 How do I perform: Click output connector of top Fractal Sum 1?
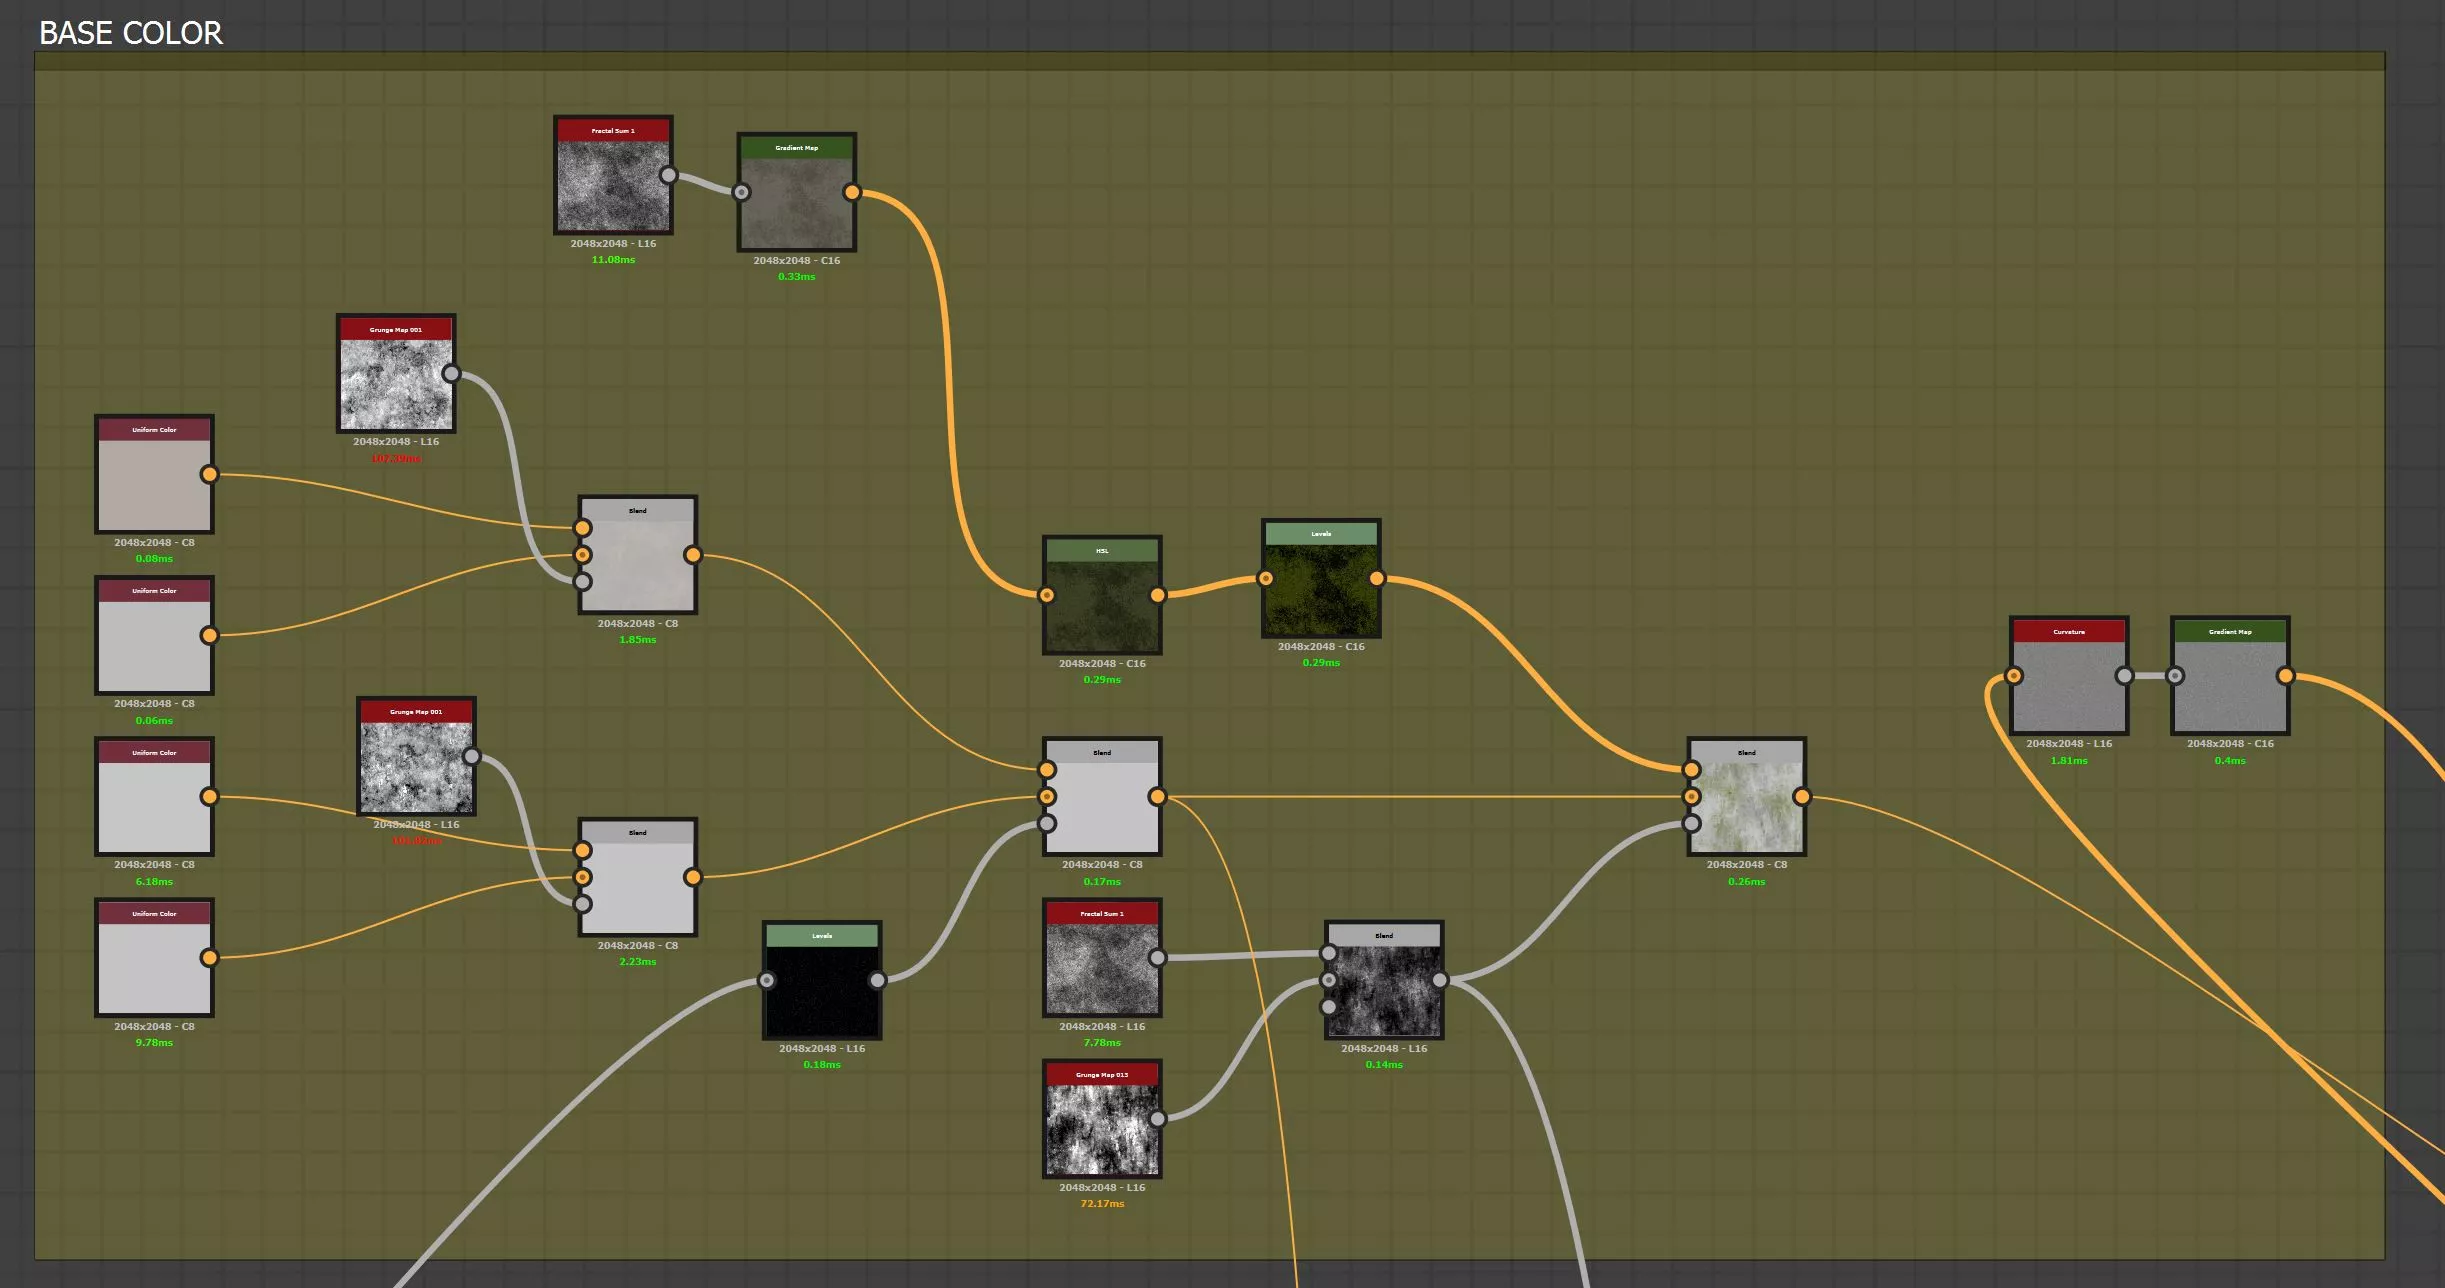click(x=668, y=175)
